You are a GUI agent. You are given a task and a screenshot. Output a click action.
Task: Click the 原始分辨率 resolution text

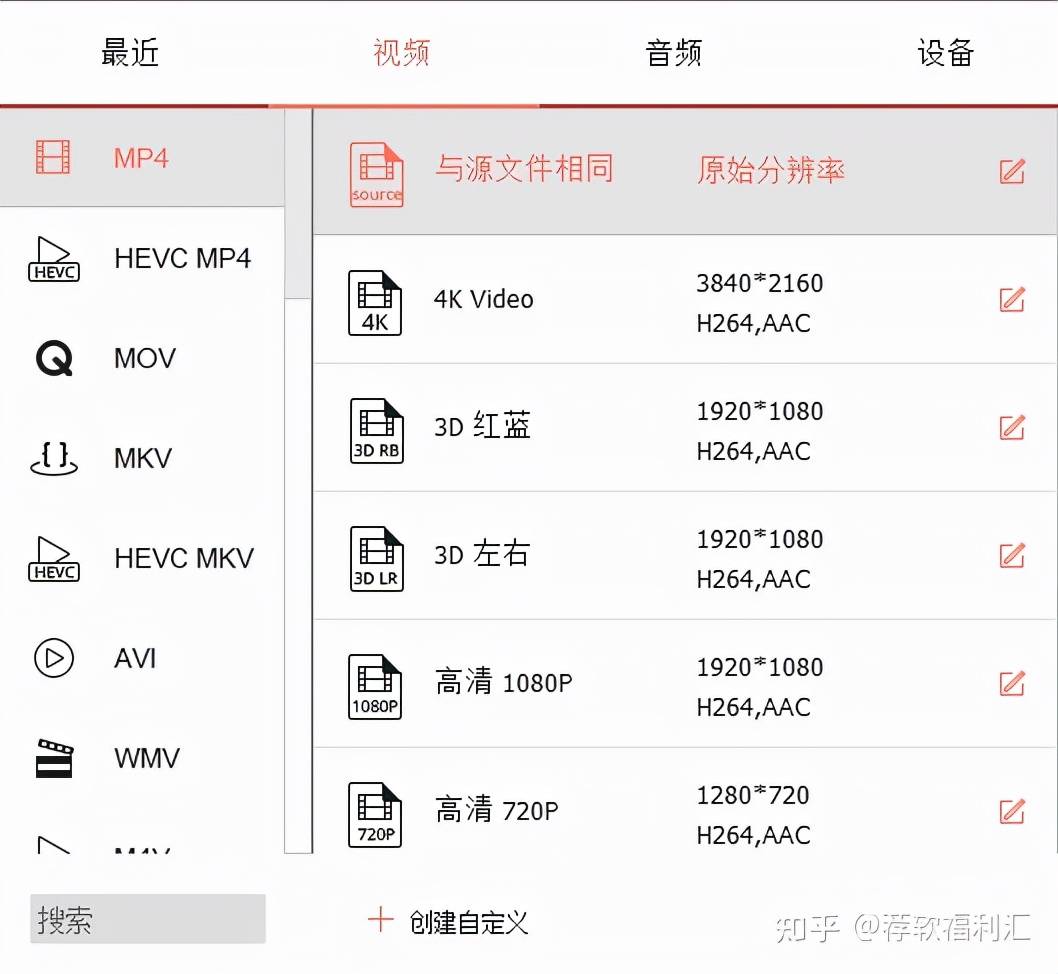coord(771,169)
